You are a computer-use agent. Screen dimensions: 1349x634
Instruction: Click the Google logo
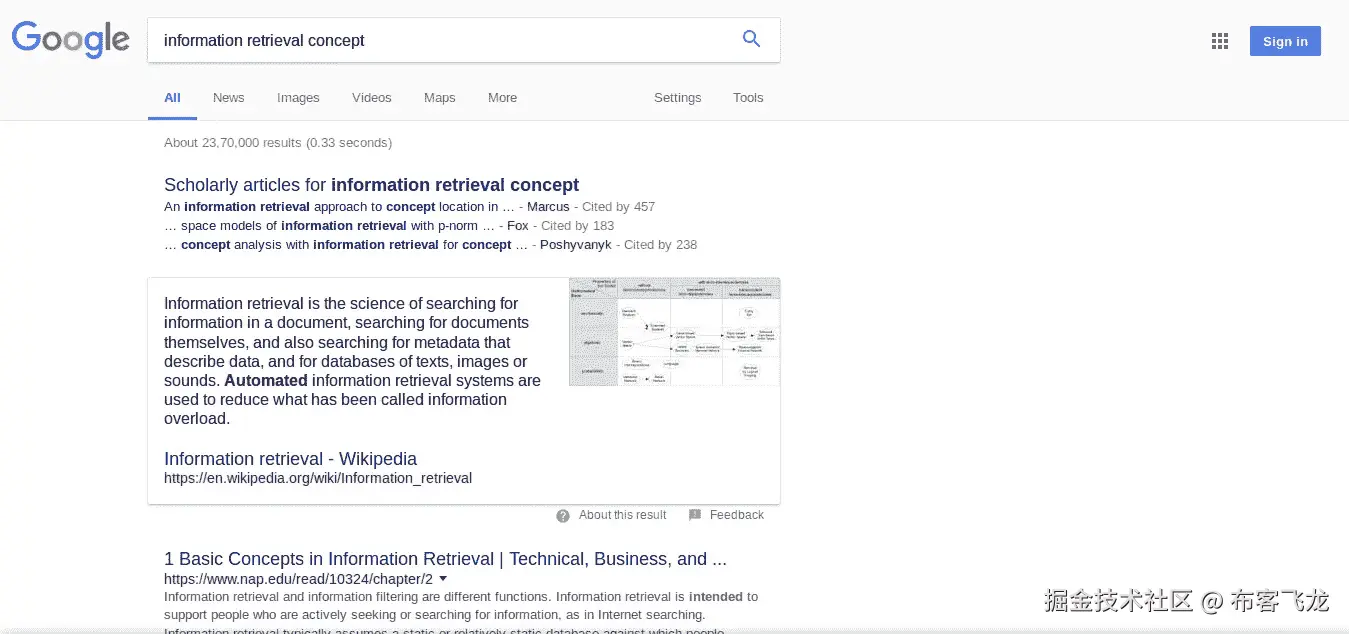coord(70,40)
